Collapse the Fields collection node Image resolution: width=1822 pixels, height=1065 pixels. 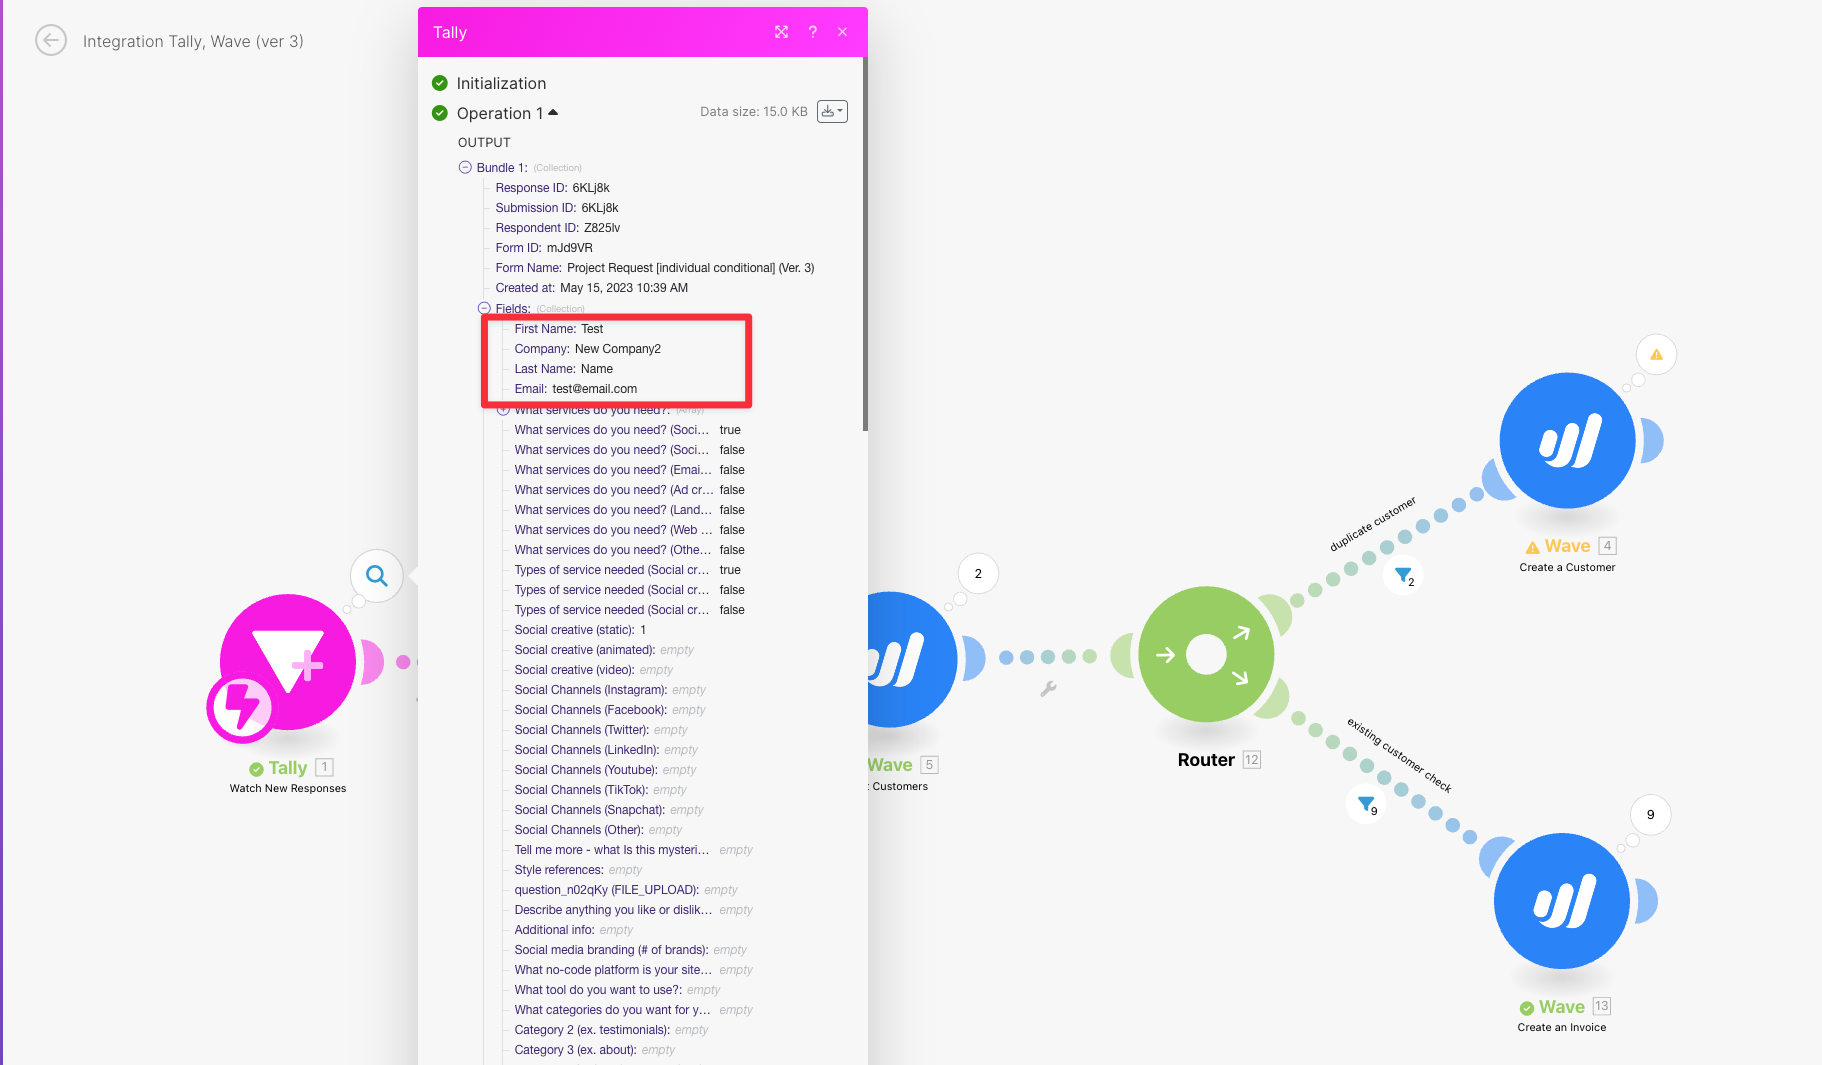[484, 309]
